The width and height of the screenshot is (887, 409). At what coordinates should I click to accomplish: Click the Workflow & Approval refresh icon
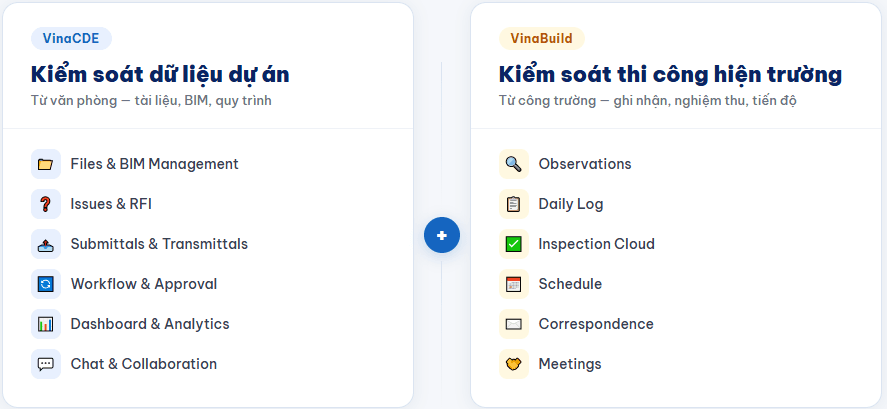[x=46, y=284]
